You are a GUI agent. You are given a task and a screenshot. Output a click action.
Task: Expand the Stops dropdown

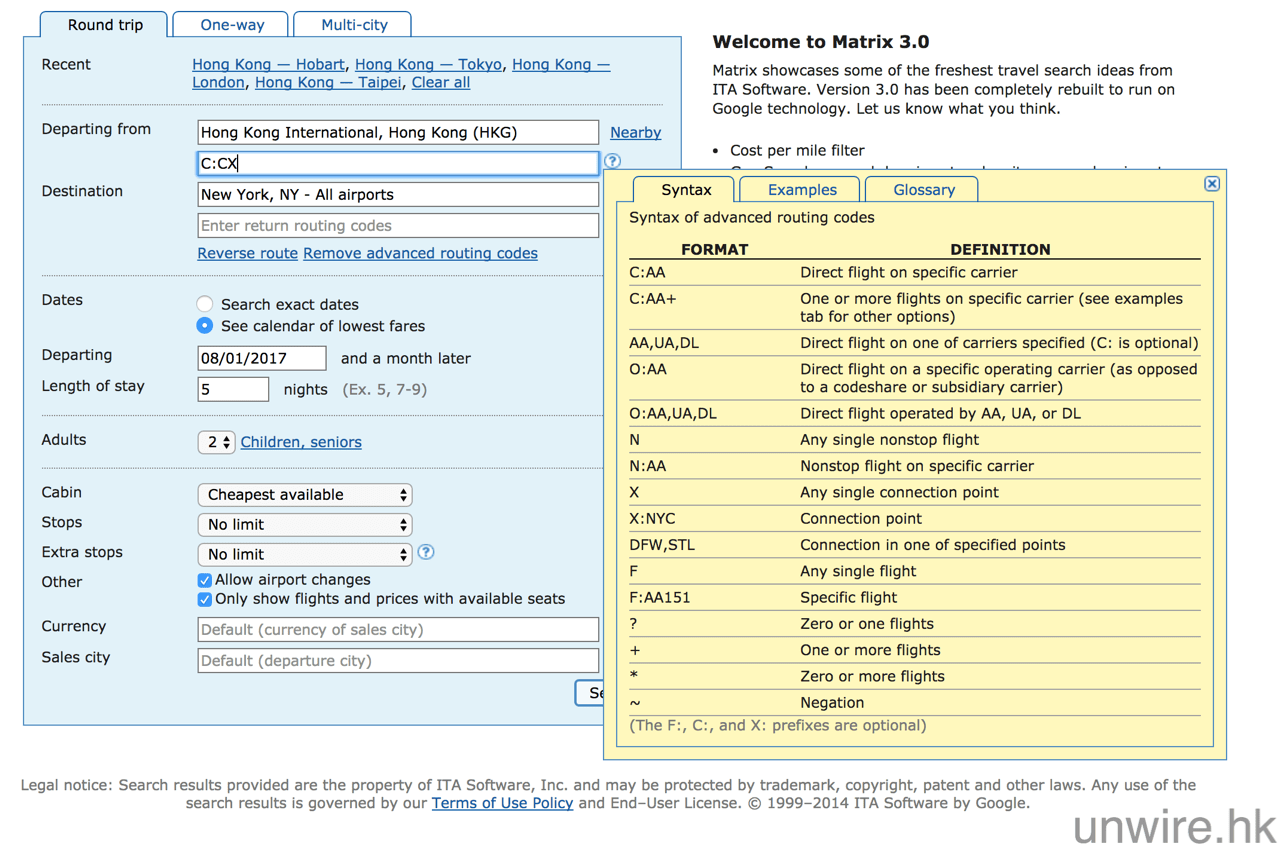pos(305,525)
